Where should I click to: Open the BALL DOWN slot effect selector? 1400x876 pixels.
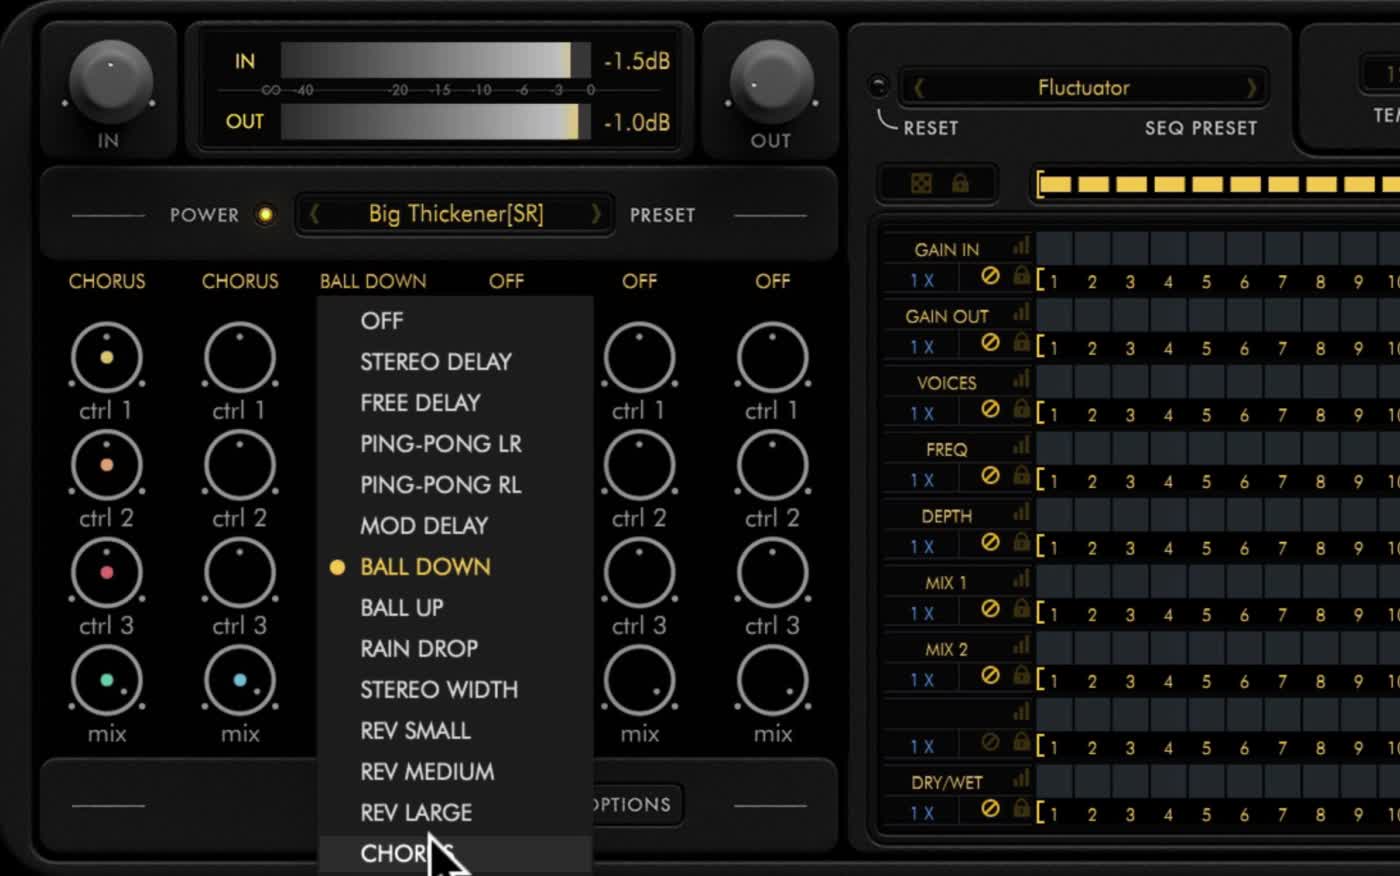[x=373, y=281]
